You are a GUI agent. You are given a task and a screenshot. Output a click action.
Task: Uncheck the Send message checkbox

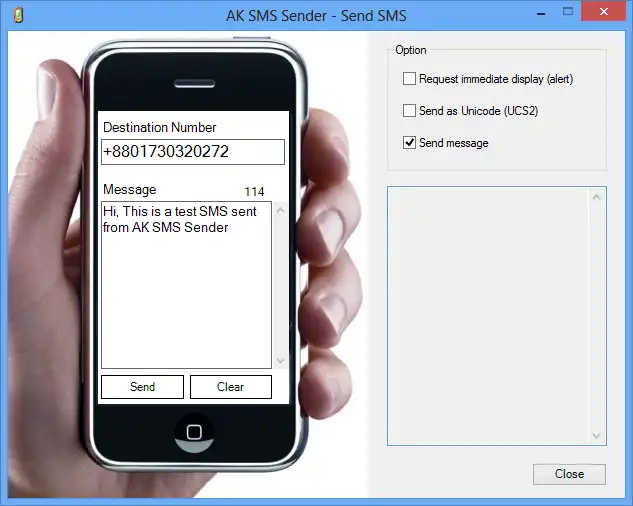409,143
